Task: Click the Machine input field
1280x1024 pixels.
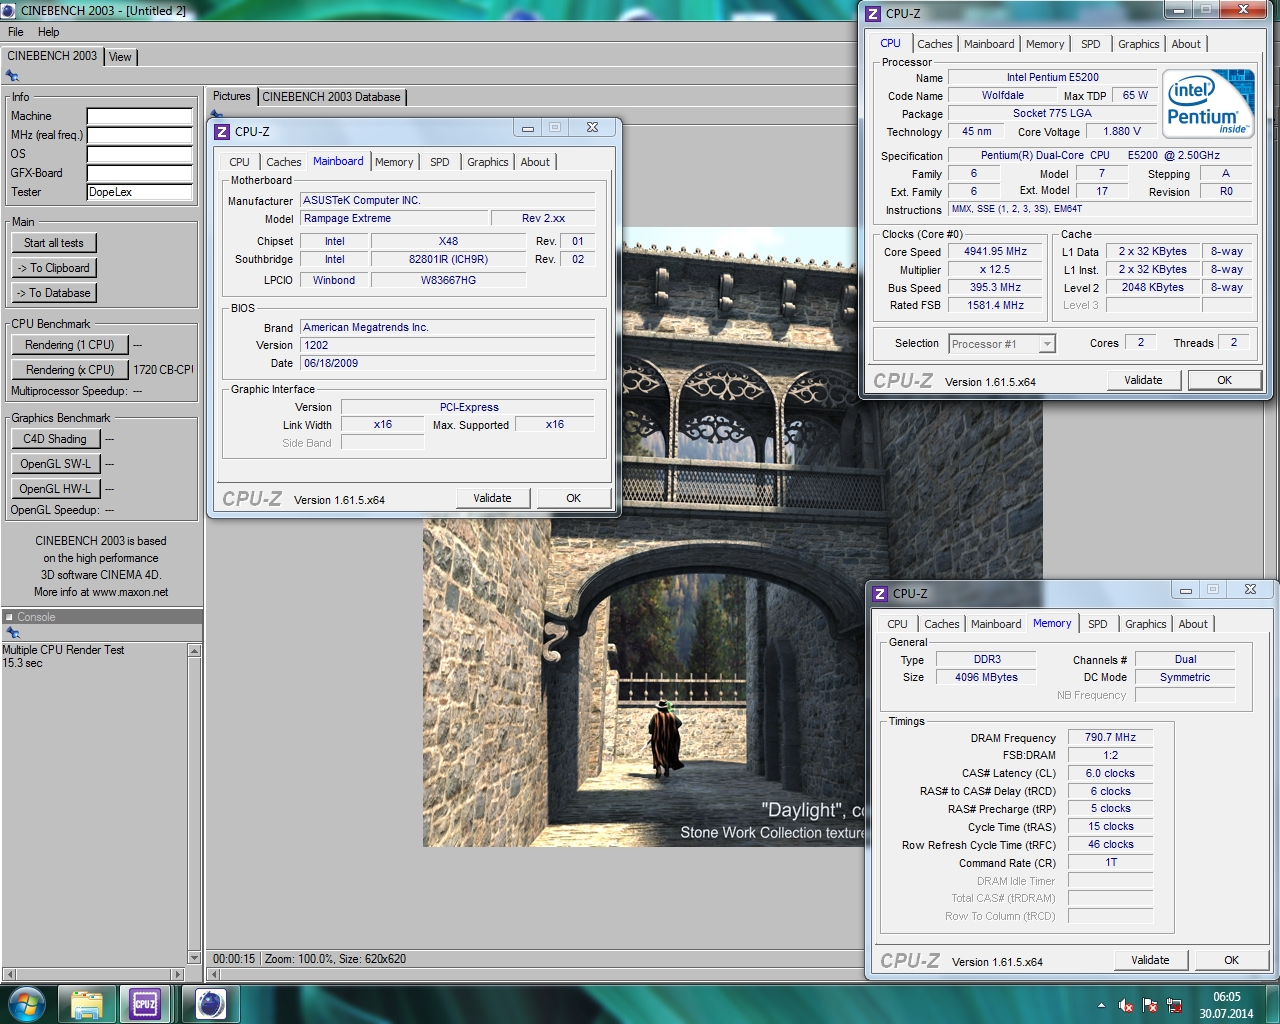Action: (139, 116)
